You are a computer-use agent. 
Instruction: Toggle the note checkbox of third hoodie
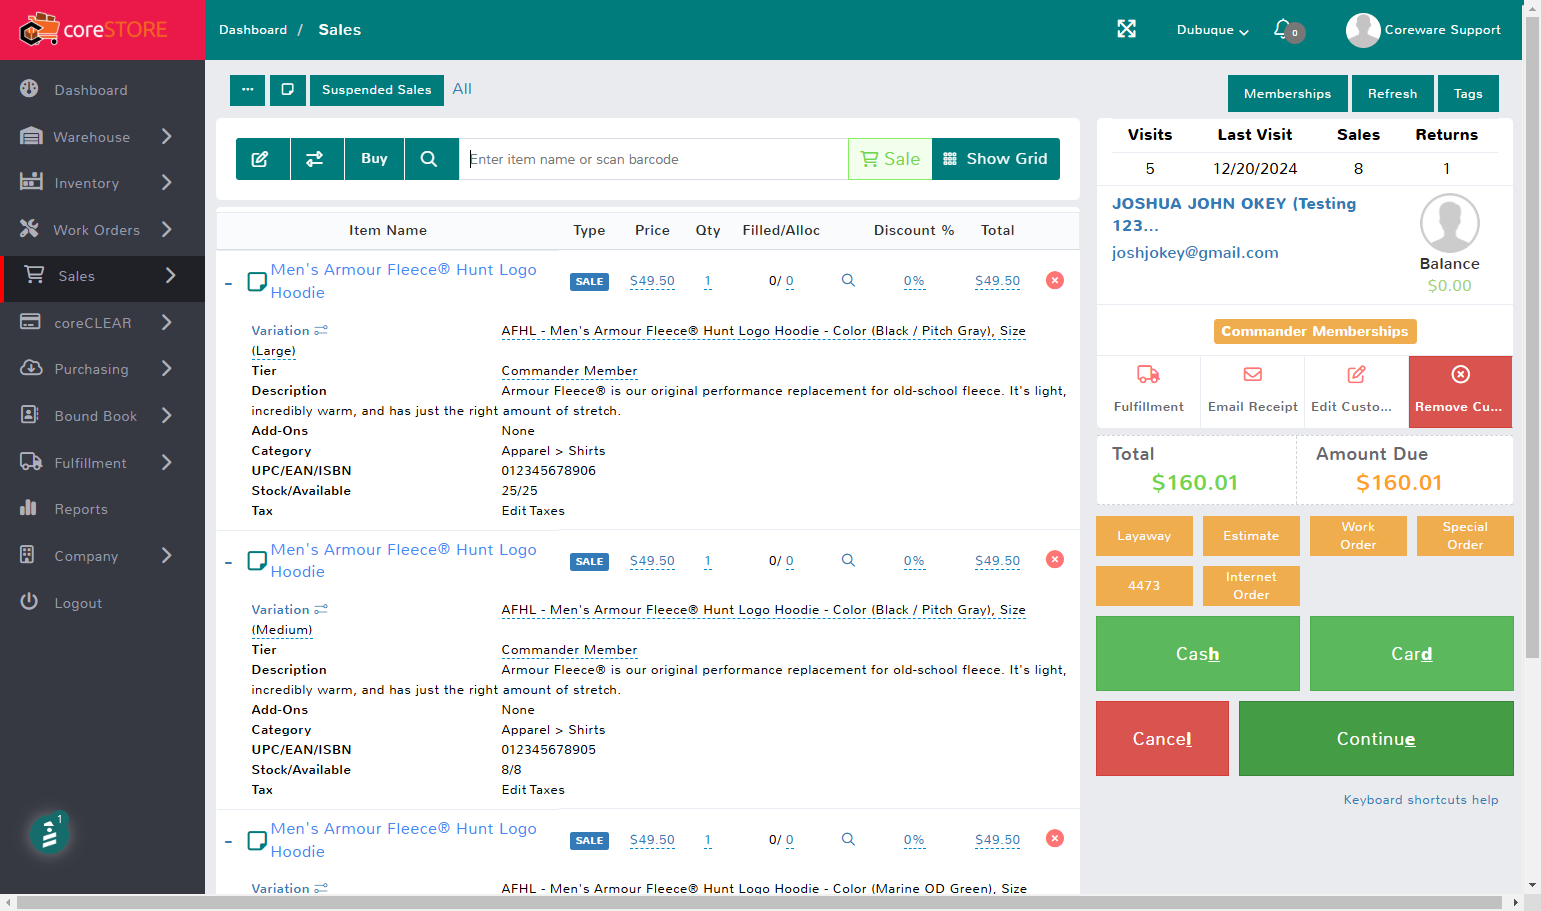click(x=257, y=840)
